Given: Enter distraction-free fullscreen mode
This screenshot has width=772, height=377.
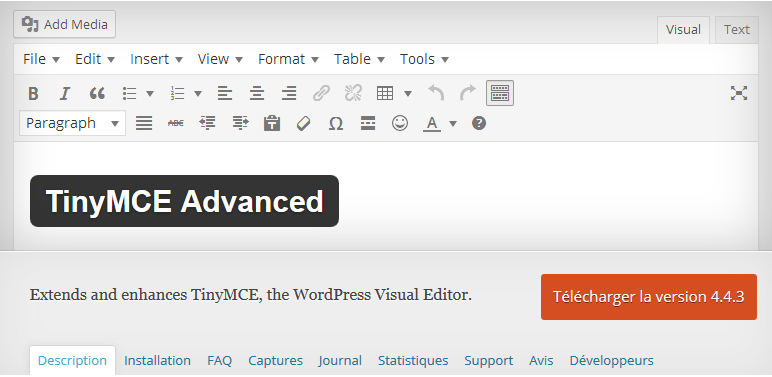Looking at the screenshot, I should point(739,93).
